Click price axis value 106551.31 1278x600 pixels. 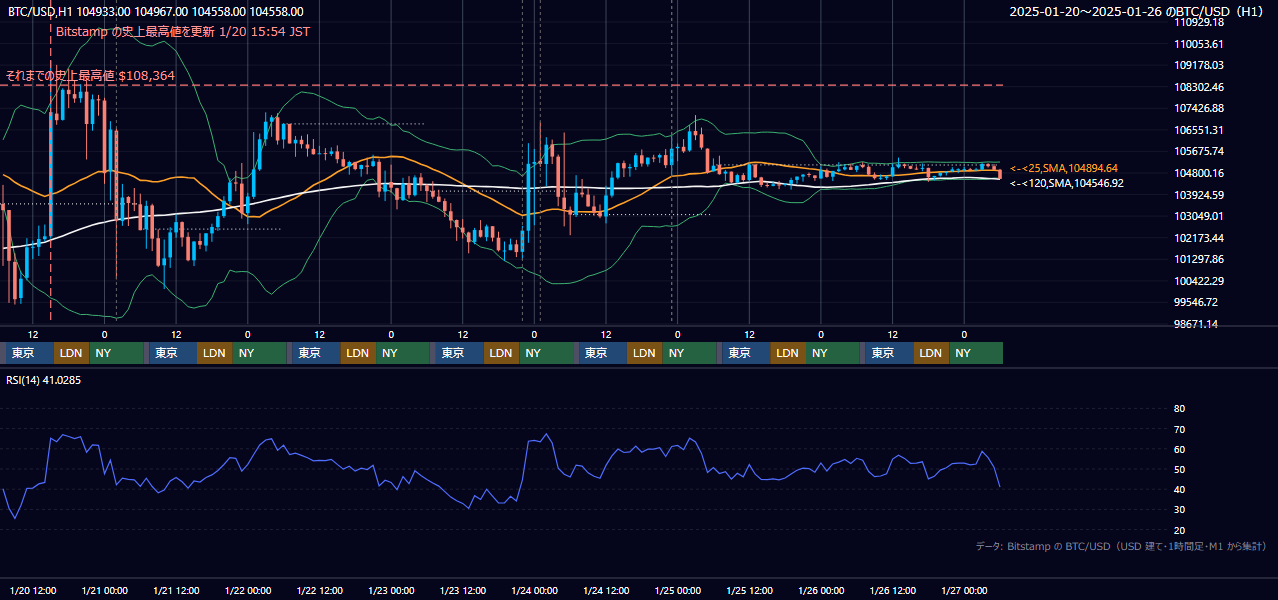point(1198,130)
